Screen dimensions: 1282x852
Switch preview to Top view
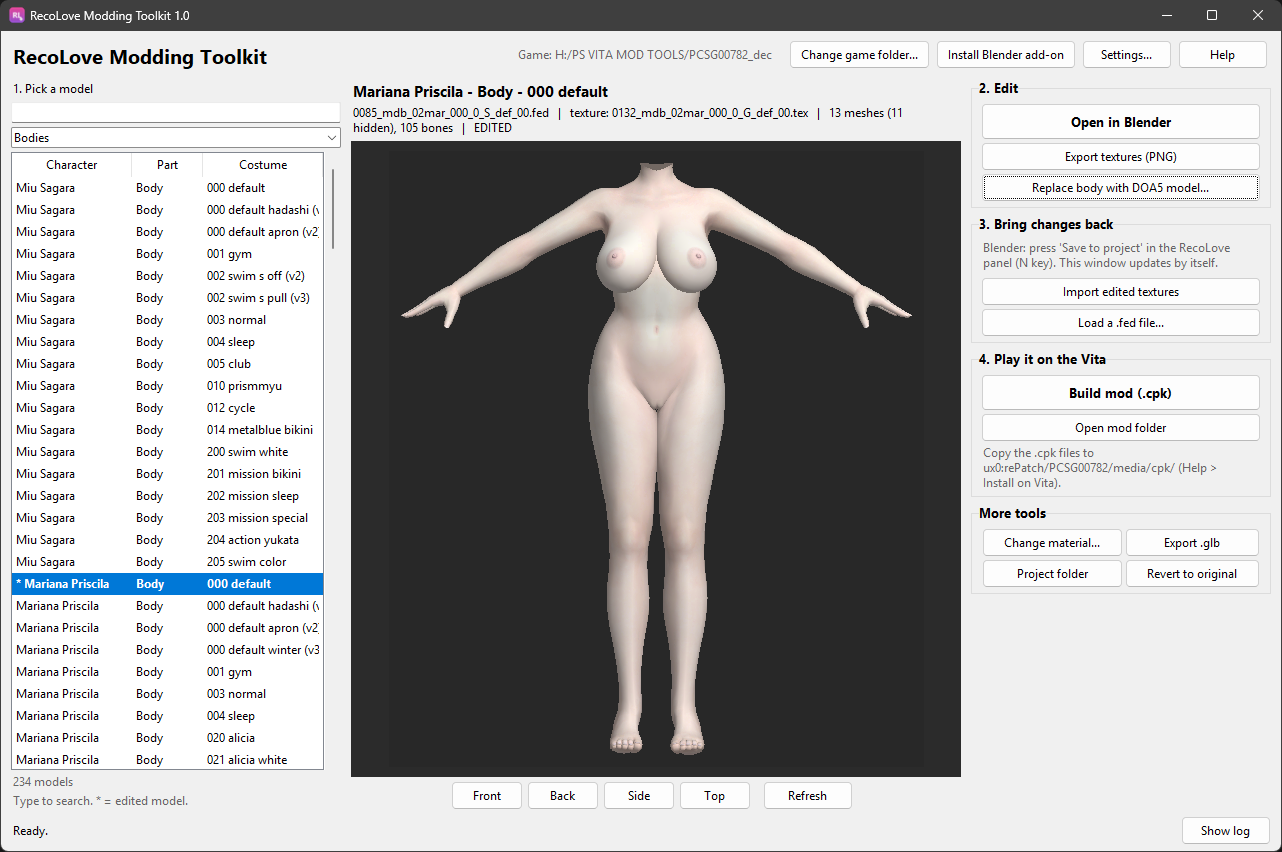tap(714, 796)
